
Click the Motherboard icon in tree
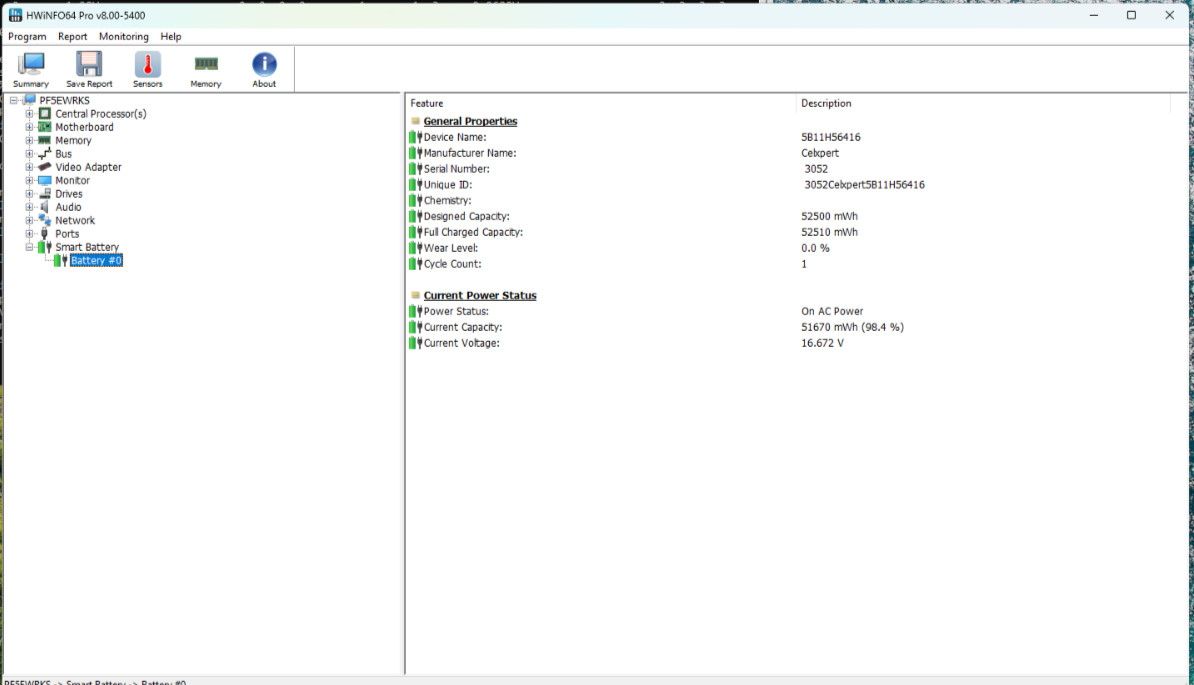point(45,126)
